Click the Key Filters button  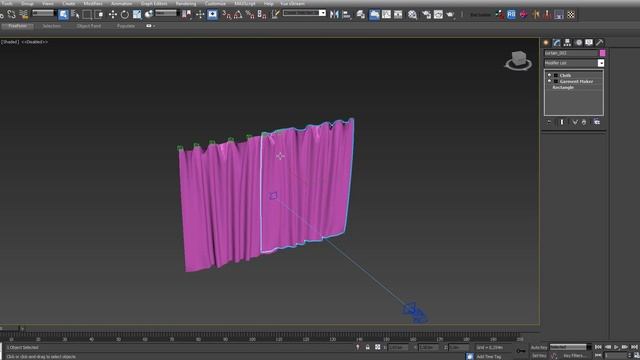tap(575, 356)
